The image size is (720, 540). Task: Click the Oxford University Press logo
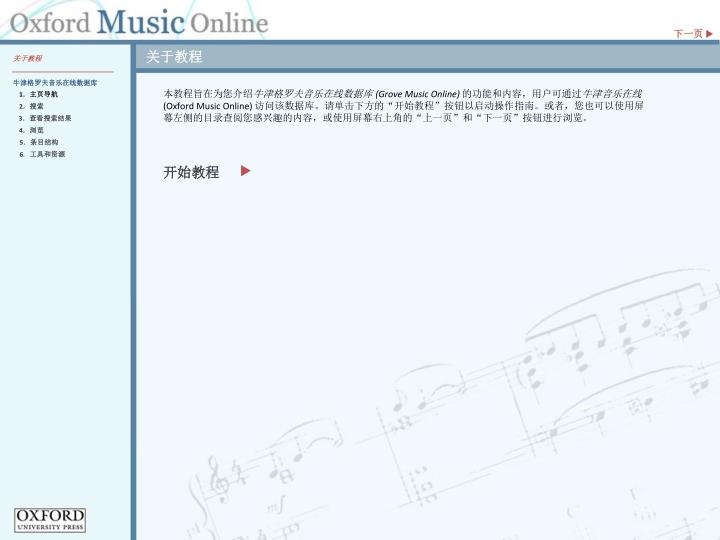pos(50,520)
